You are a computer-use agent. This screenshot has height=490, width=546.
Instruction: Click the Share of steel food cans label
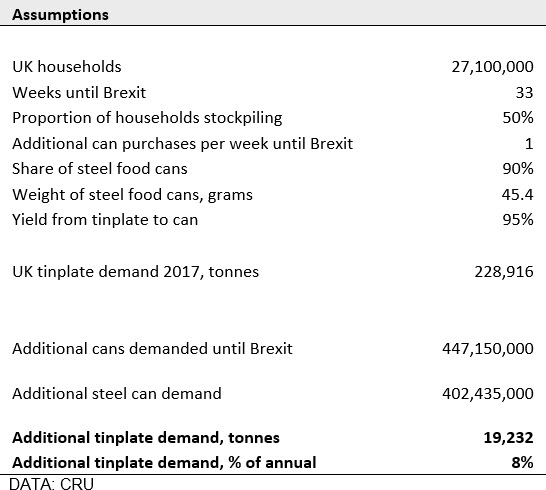(100, 169)
